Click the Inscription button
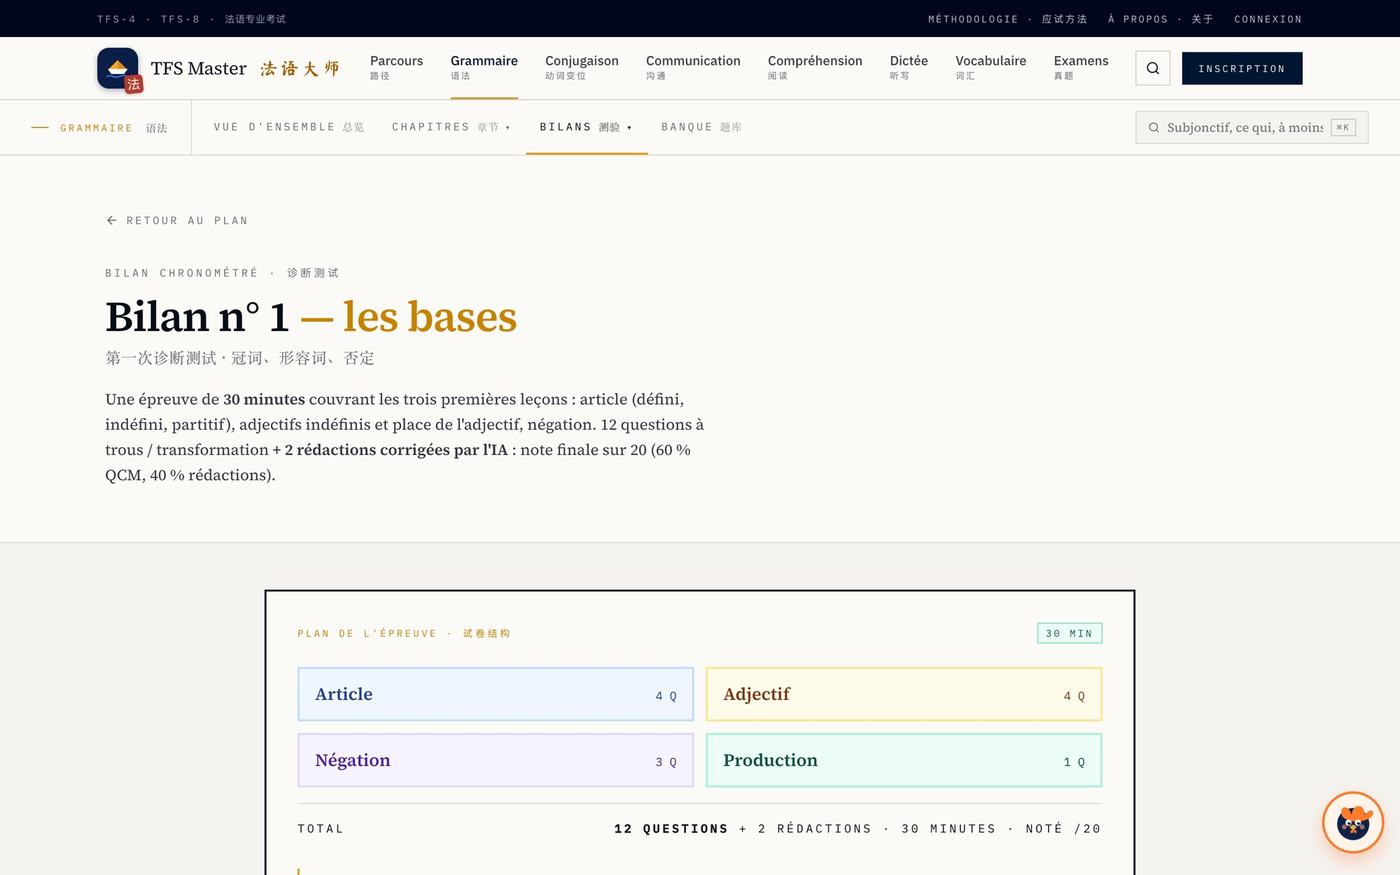The height and width of the screenshot is (875, 1400). pos(1242,68)
